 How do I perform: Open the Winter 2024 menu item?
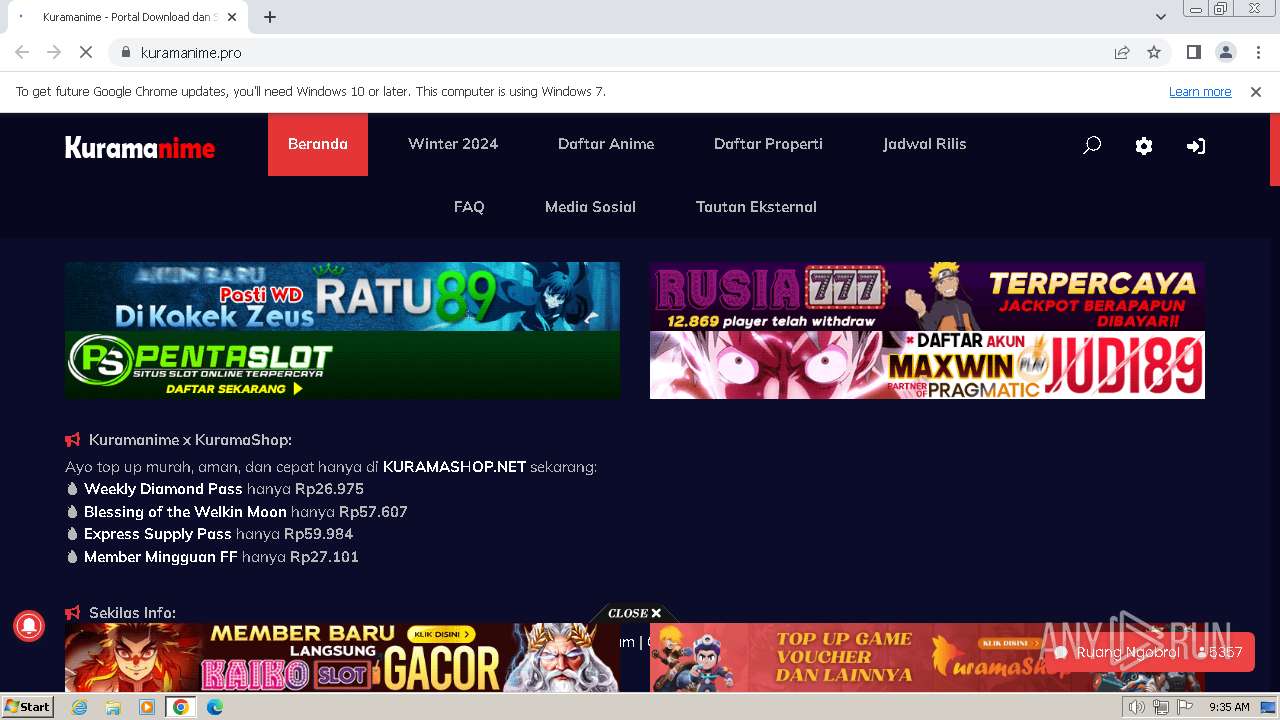coord(453,144)
